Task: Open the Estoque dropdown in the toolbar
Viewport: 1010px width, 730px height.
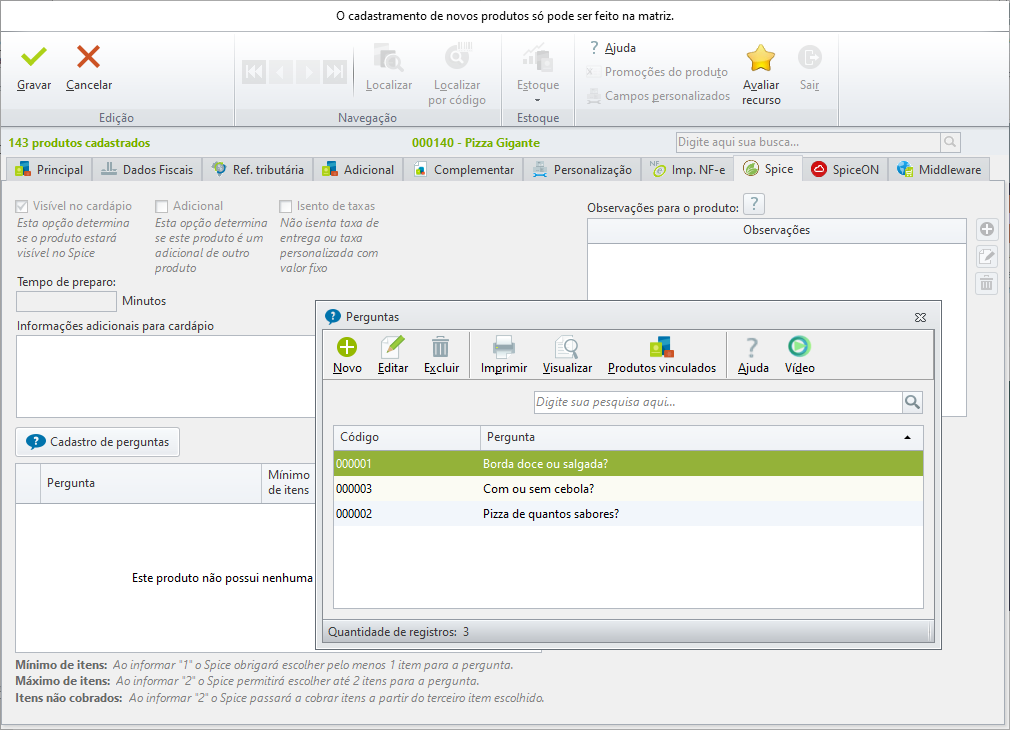Action: (x=538, y=73)
